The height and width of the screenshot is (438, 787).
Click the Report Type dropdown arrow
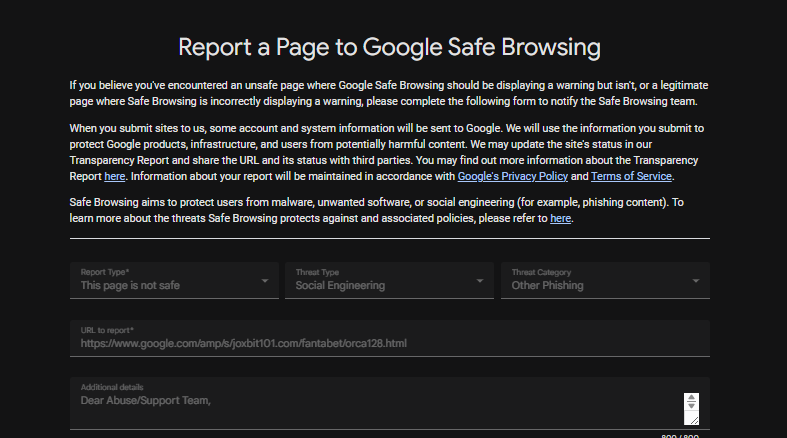265,281
